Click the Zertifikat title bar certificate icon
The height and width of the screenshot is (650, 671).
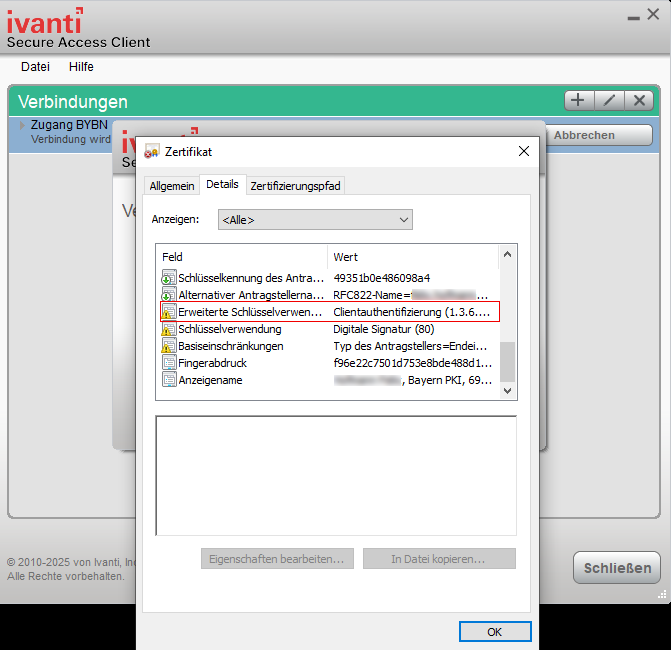tap(151, 151)
